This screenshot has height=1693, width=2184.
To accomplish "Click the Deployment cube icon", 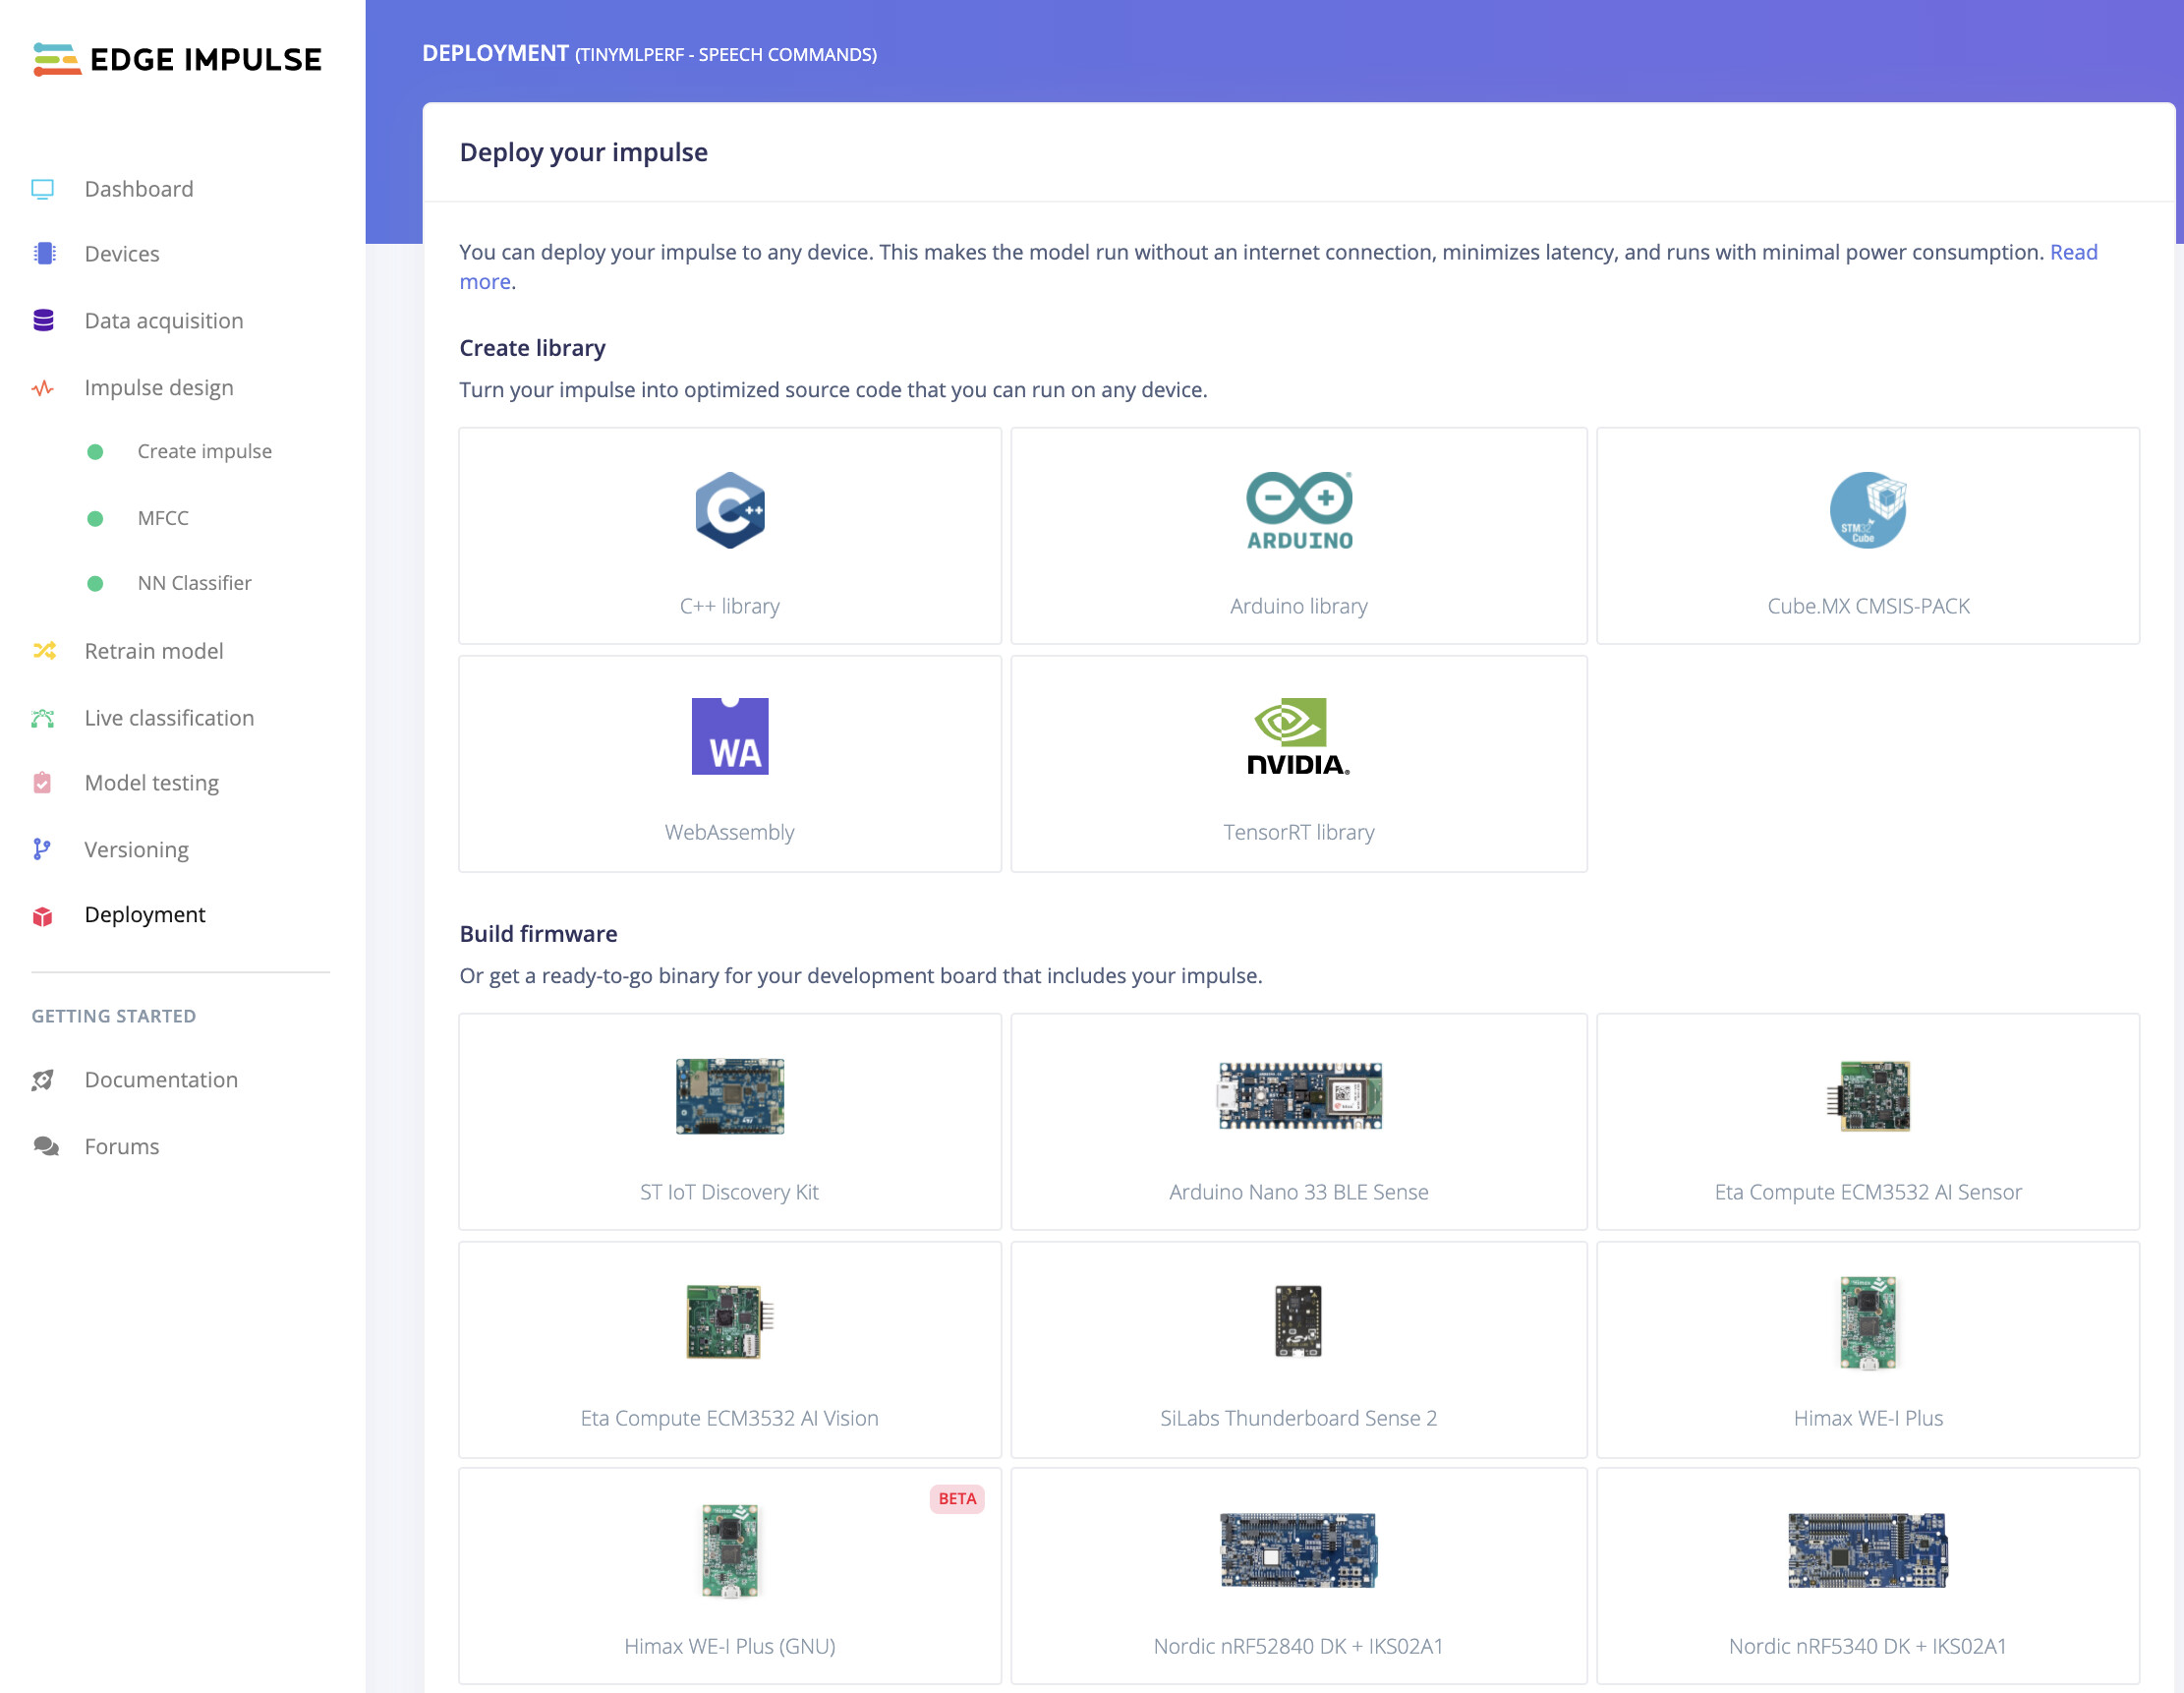I will 42,916.
